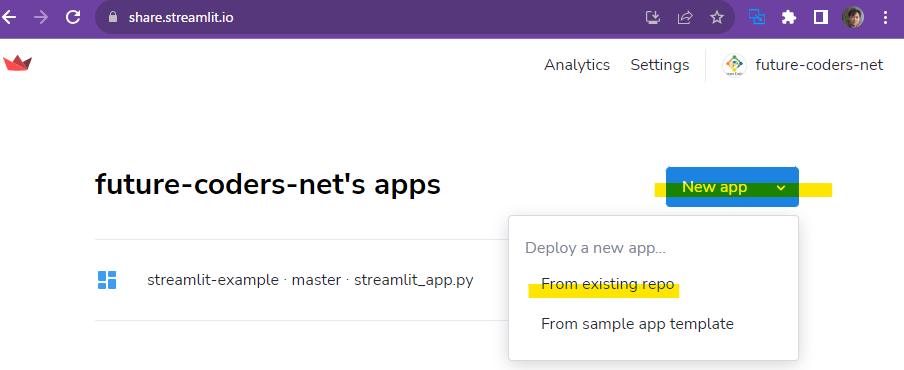904x370 pixels.
Task: Click the New app button
Action: click(x=732, y=187)
